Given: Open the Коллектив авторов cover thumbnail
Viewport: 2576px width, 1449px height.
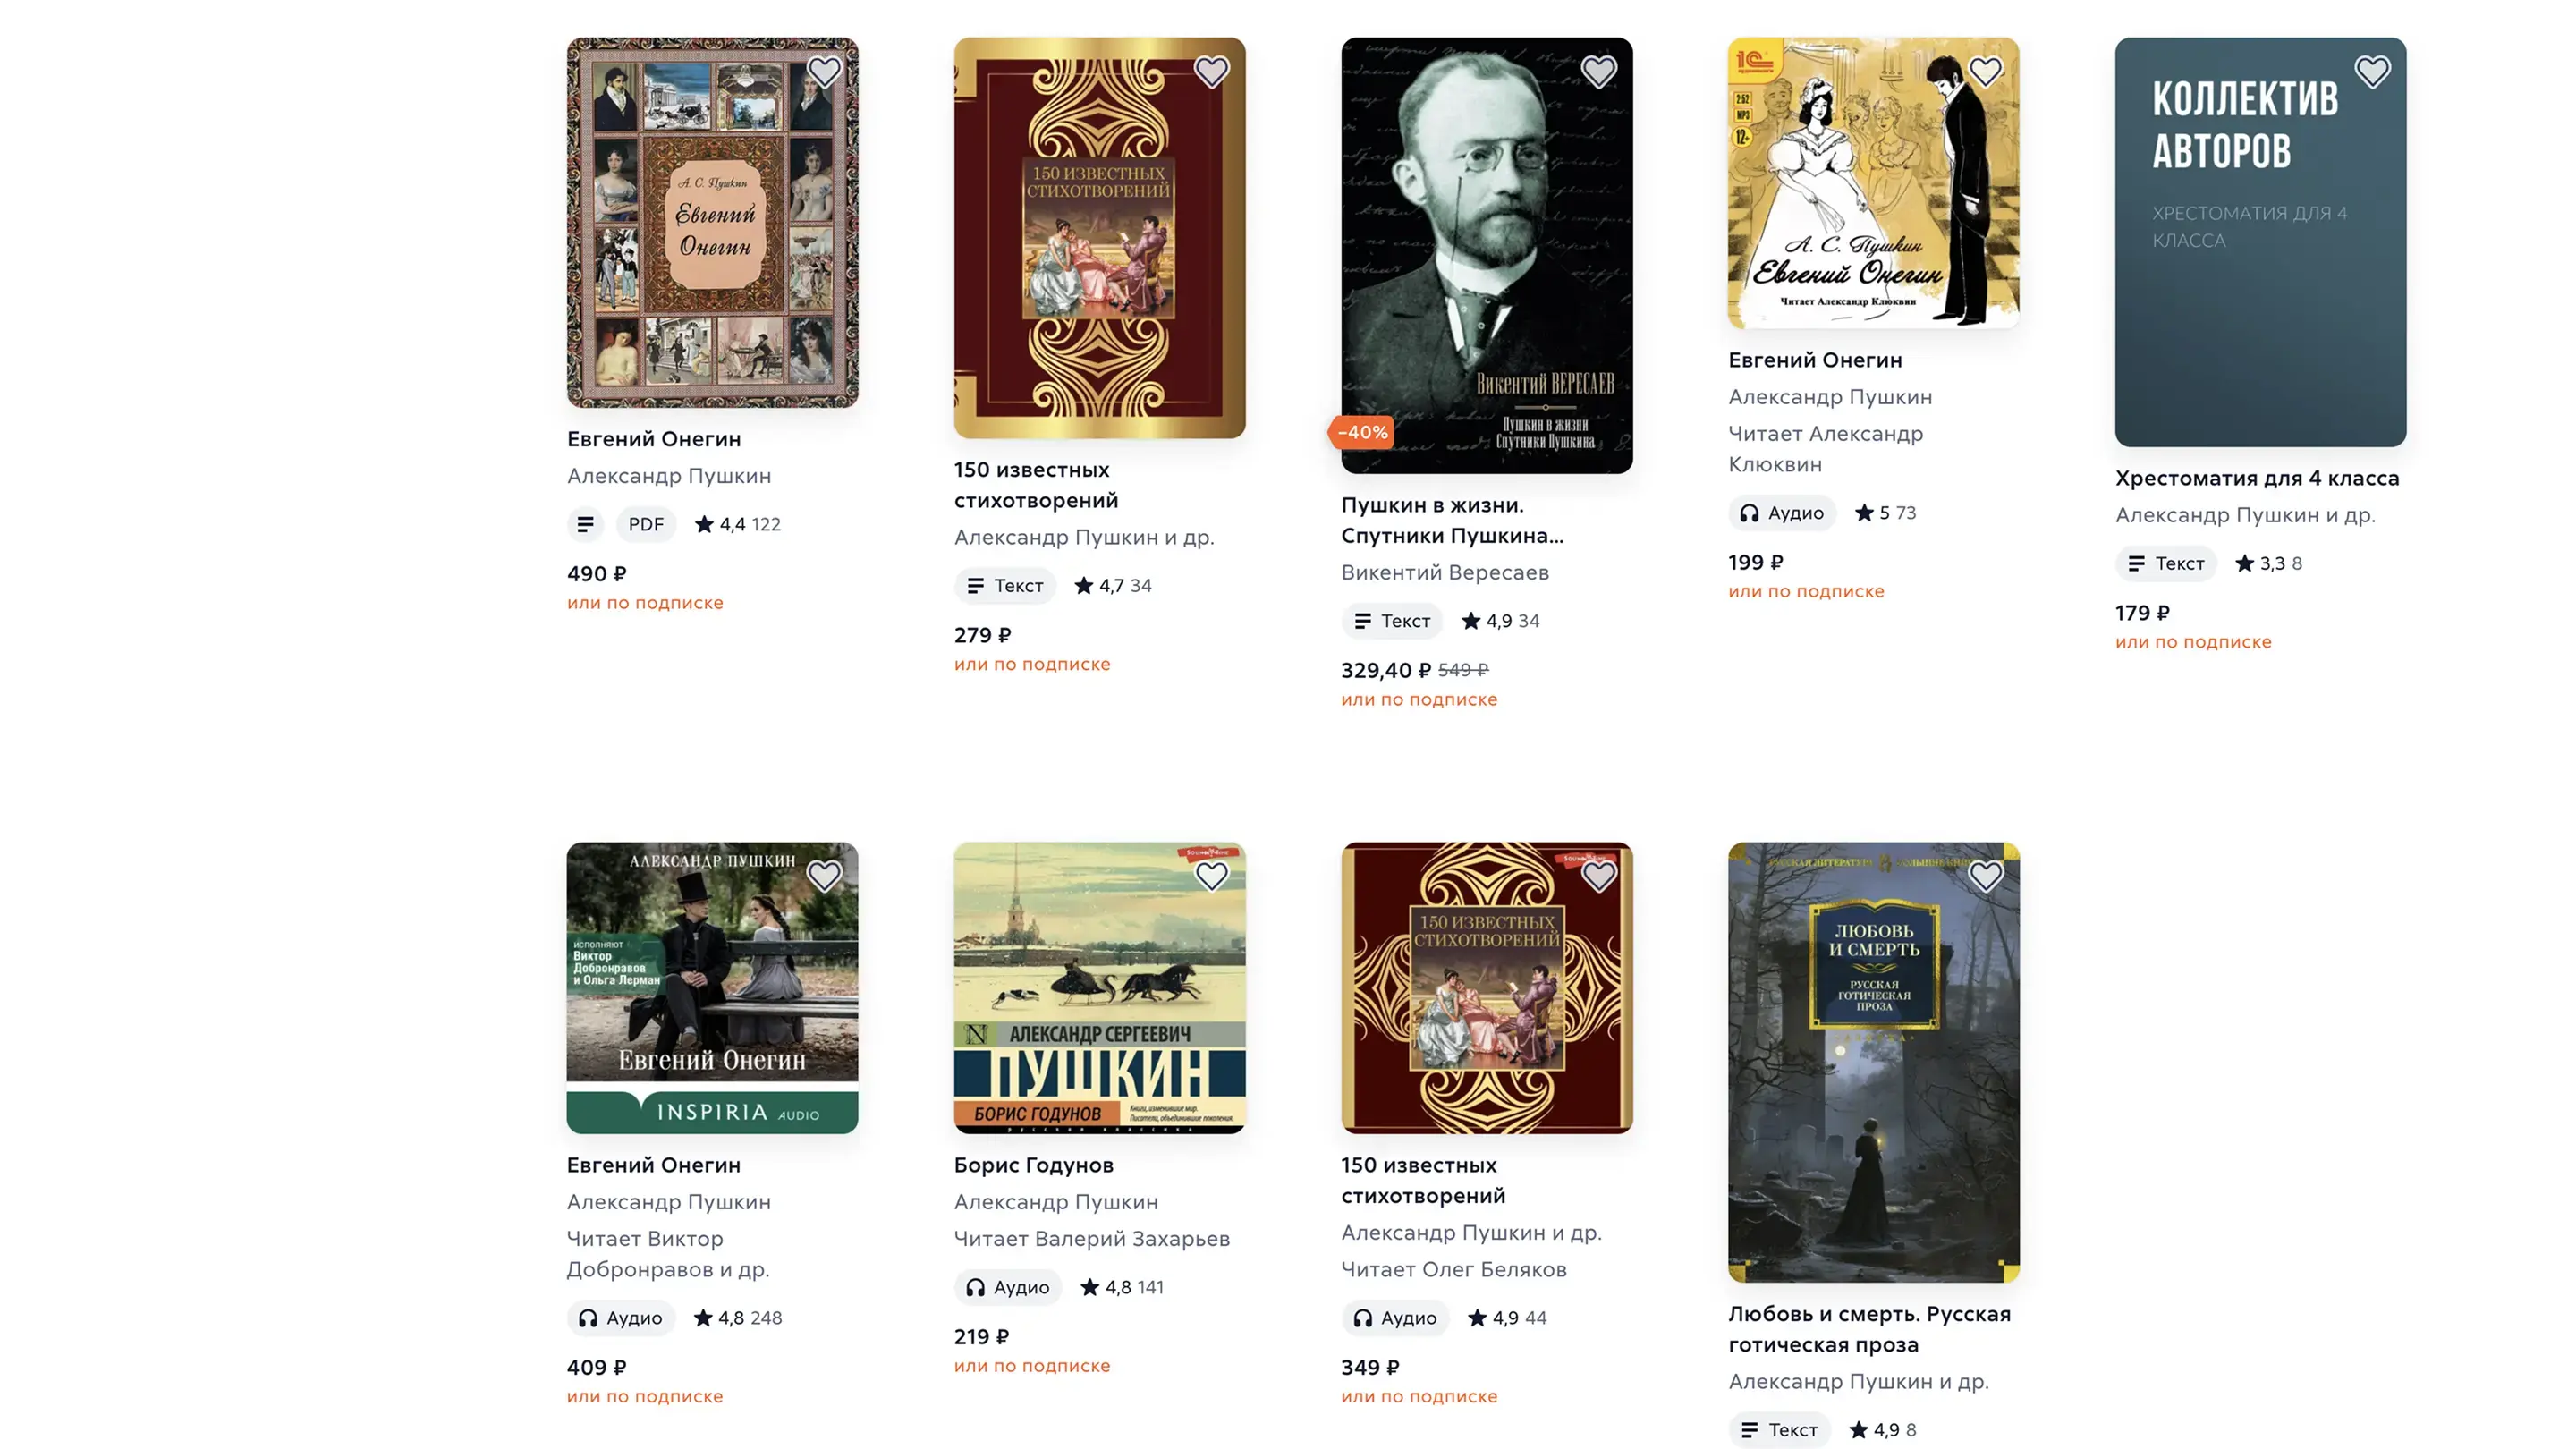Looking at the screenshot, I should click(2260, 242).
